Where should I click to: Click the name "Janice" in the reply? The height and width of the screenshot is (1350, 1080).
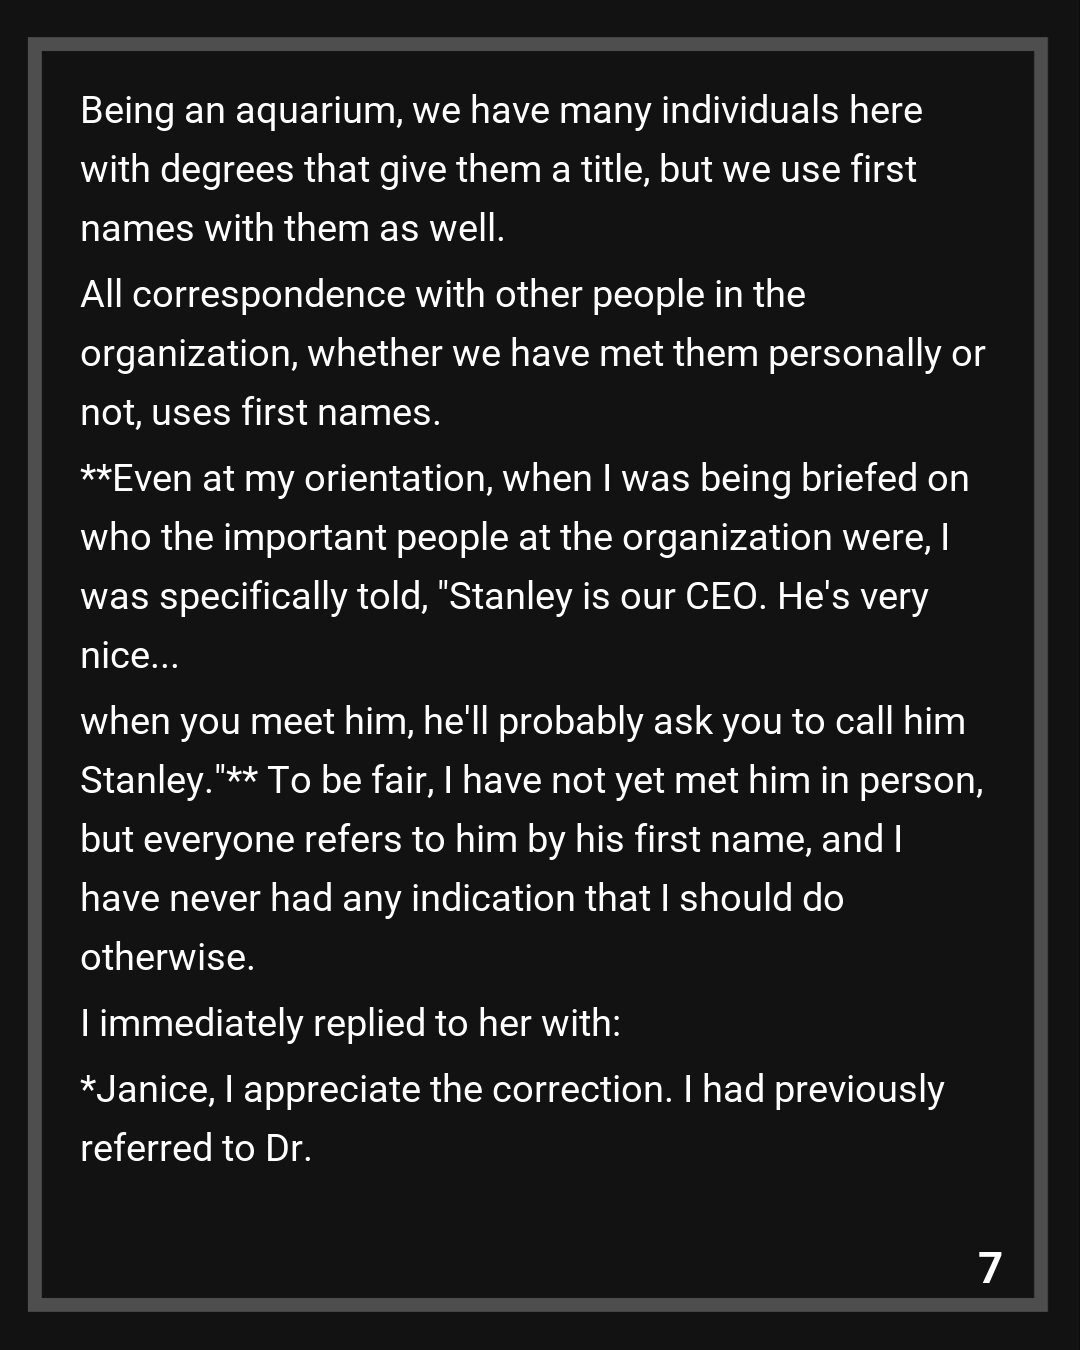pos(153,1090)
